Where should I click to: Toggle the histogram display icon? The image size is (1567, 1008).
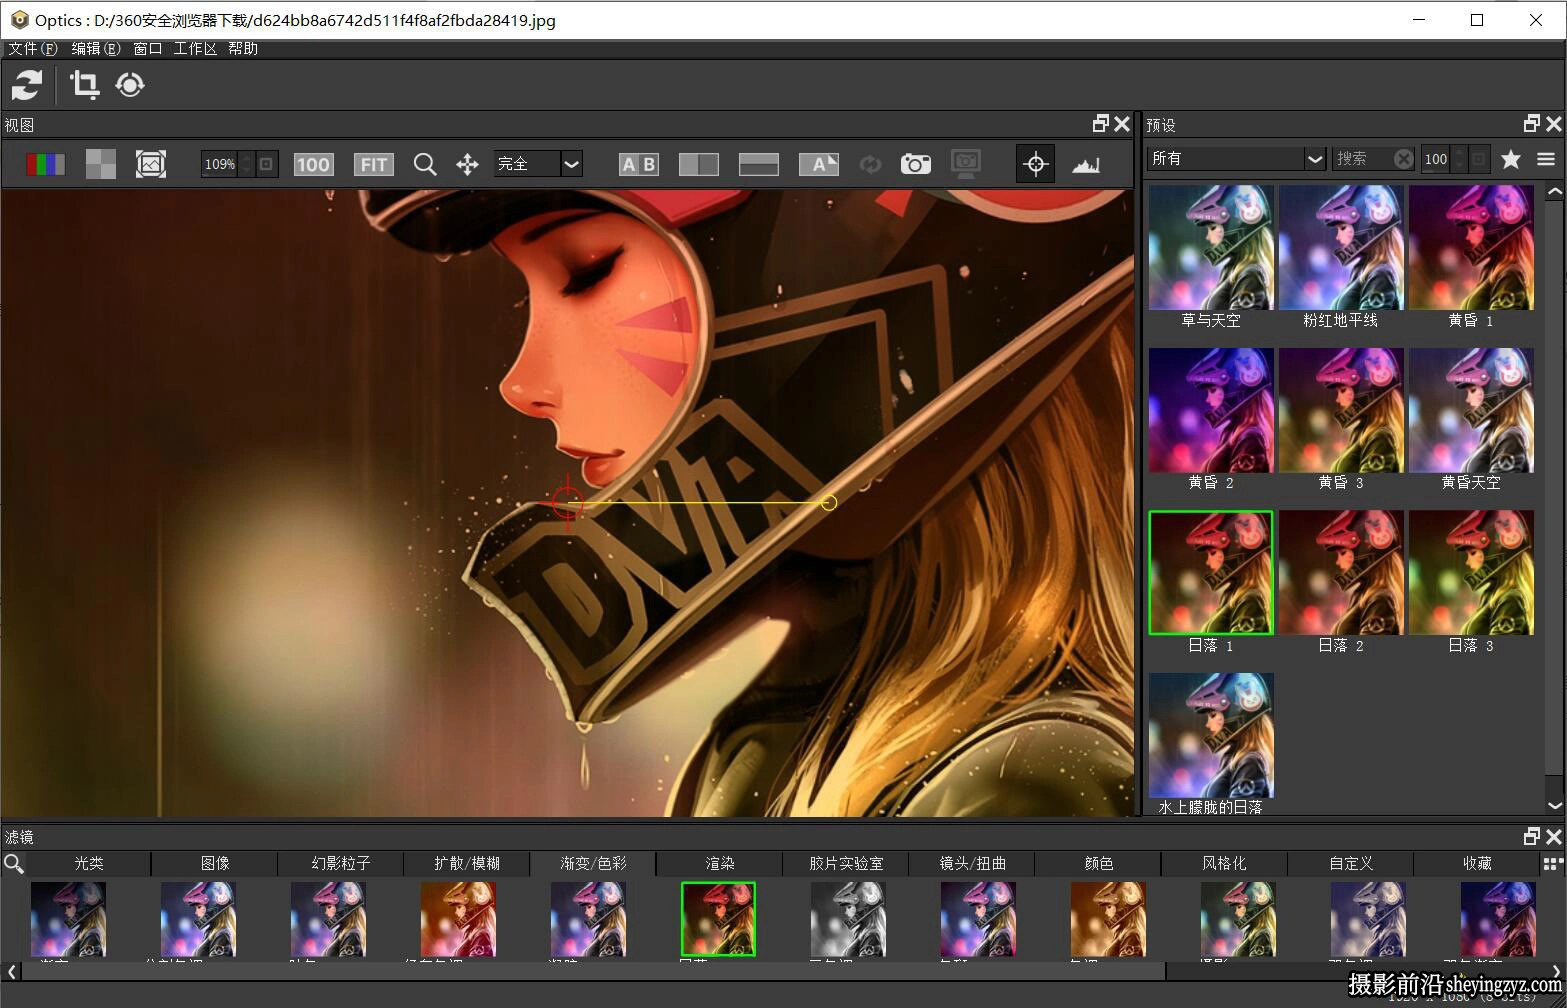pos(1086,164)
